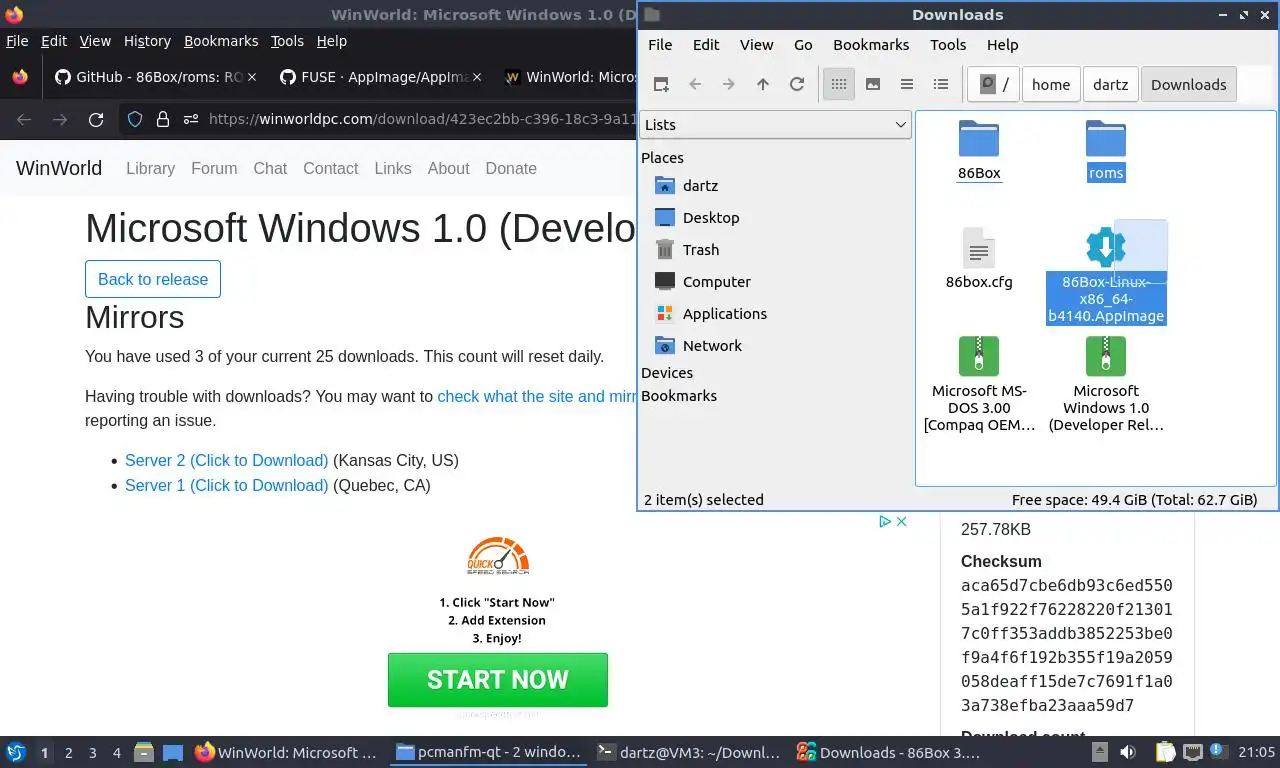Click the home path breadcrumb
The image size is (1280, 768).
1051,84
